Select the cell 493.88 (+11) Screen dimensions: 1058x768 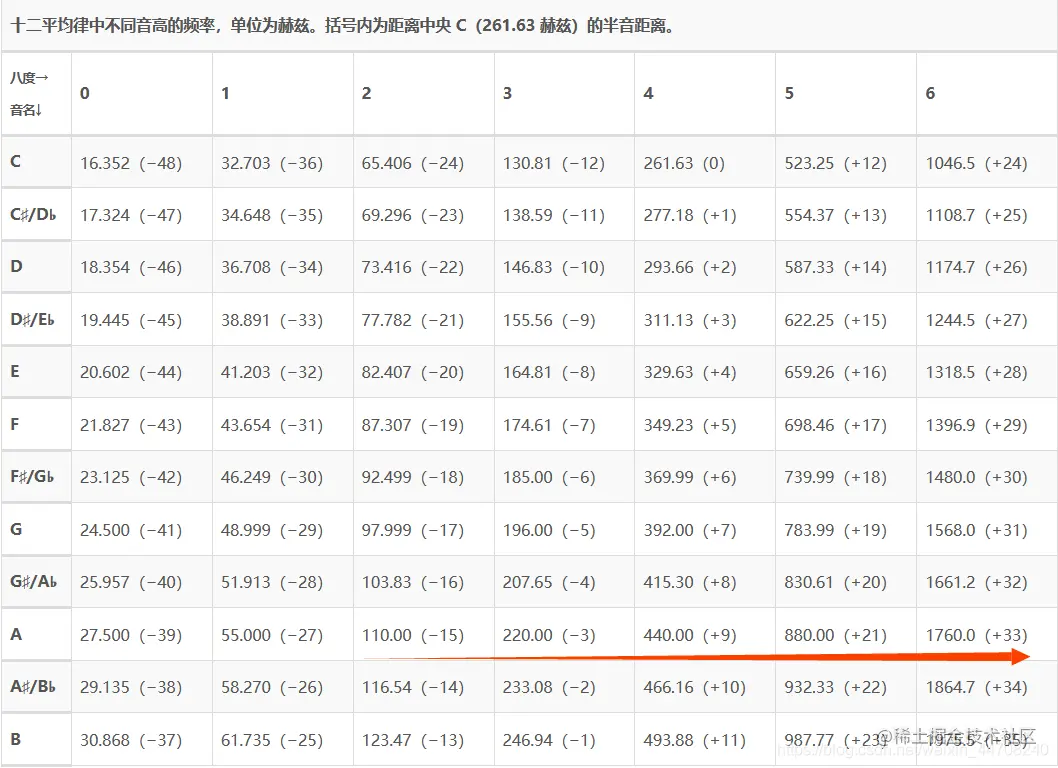coord(704,740)
